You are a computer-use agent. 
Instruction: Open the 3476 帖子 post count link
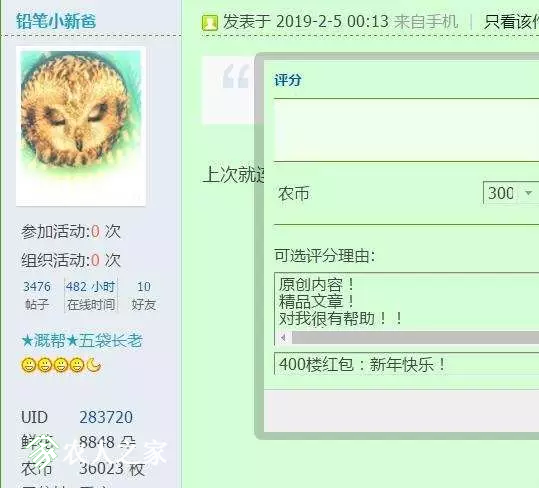click(37, 295)
